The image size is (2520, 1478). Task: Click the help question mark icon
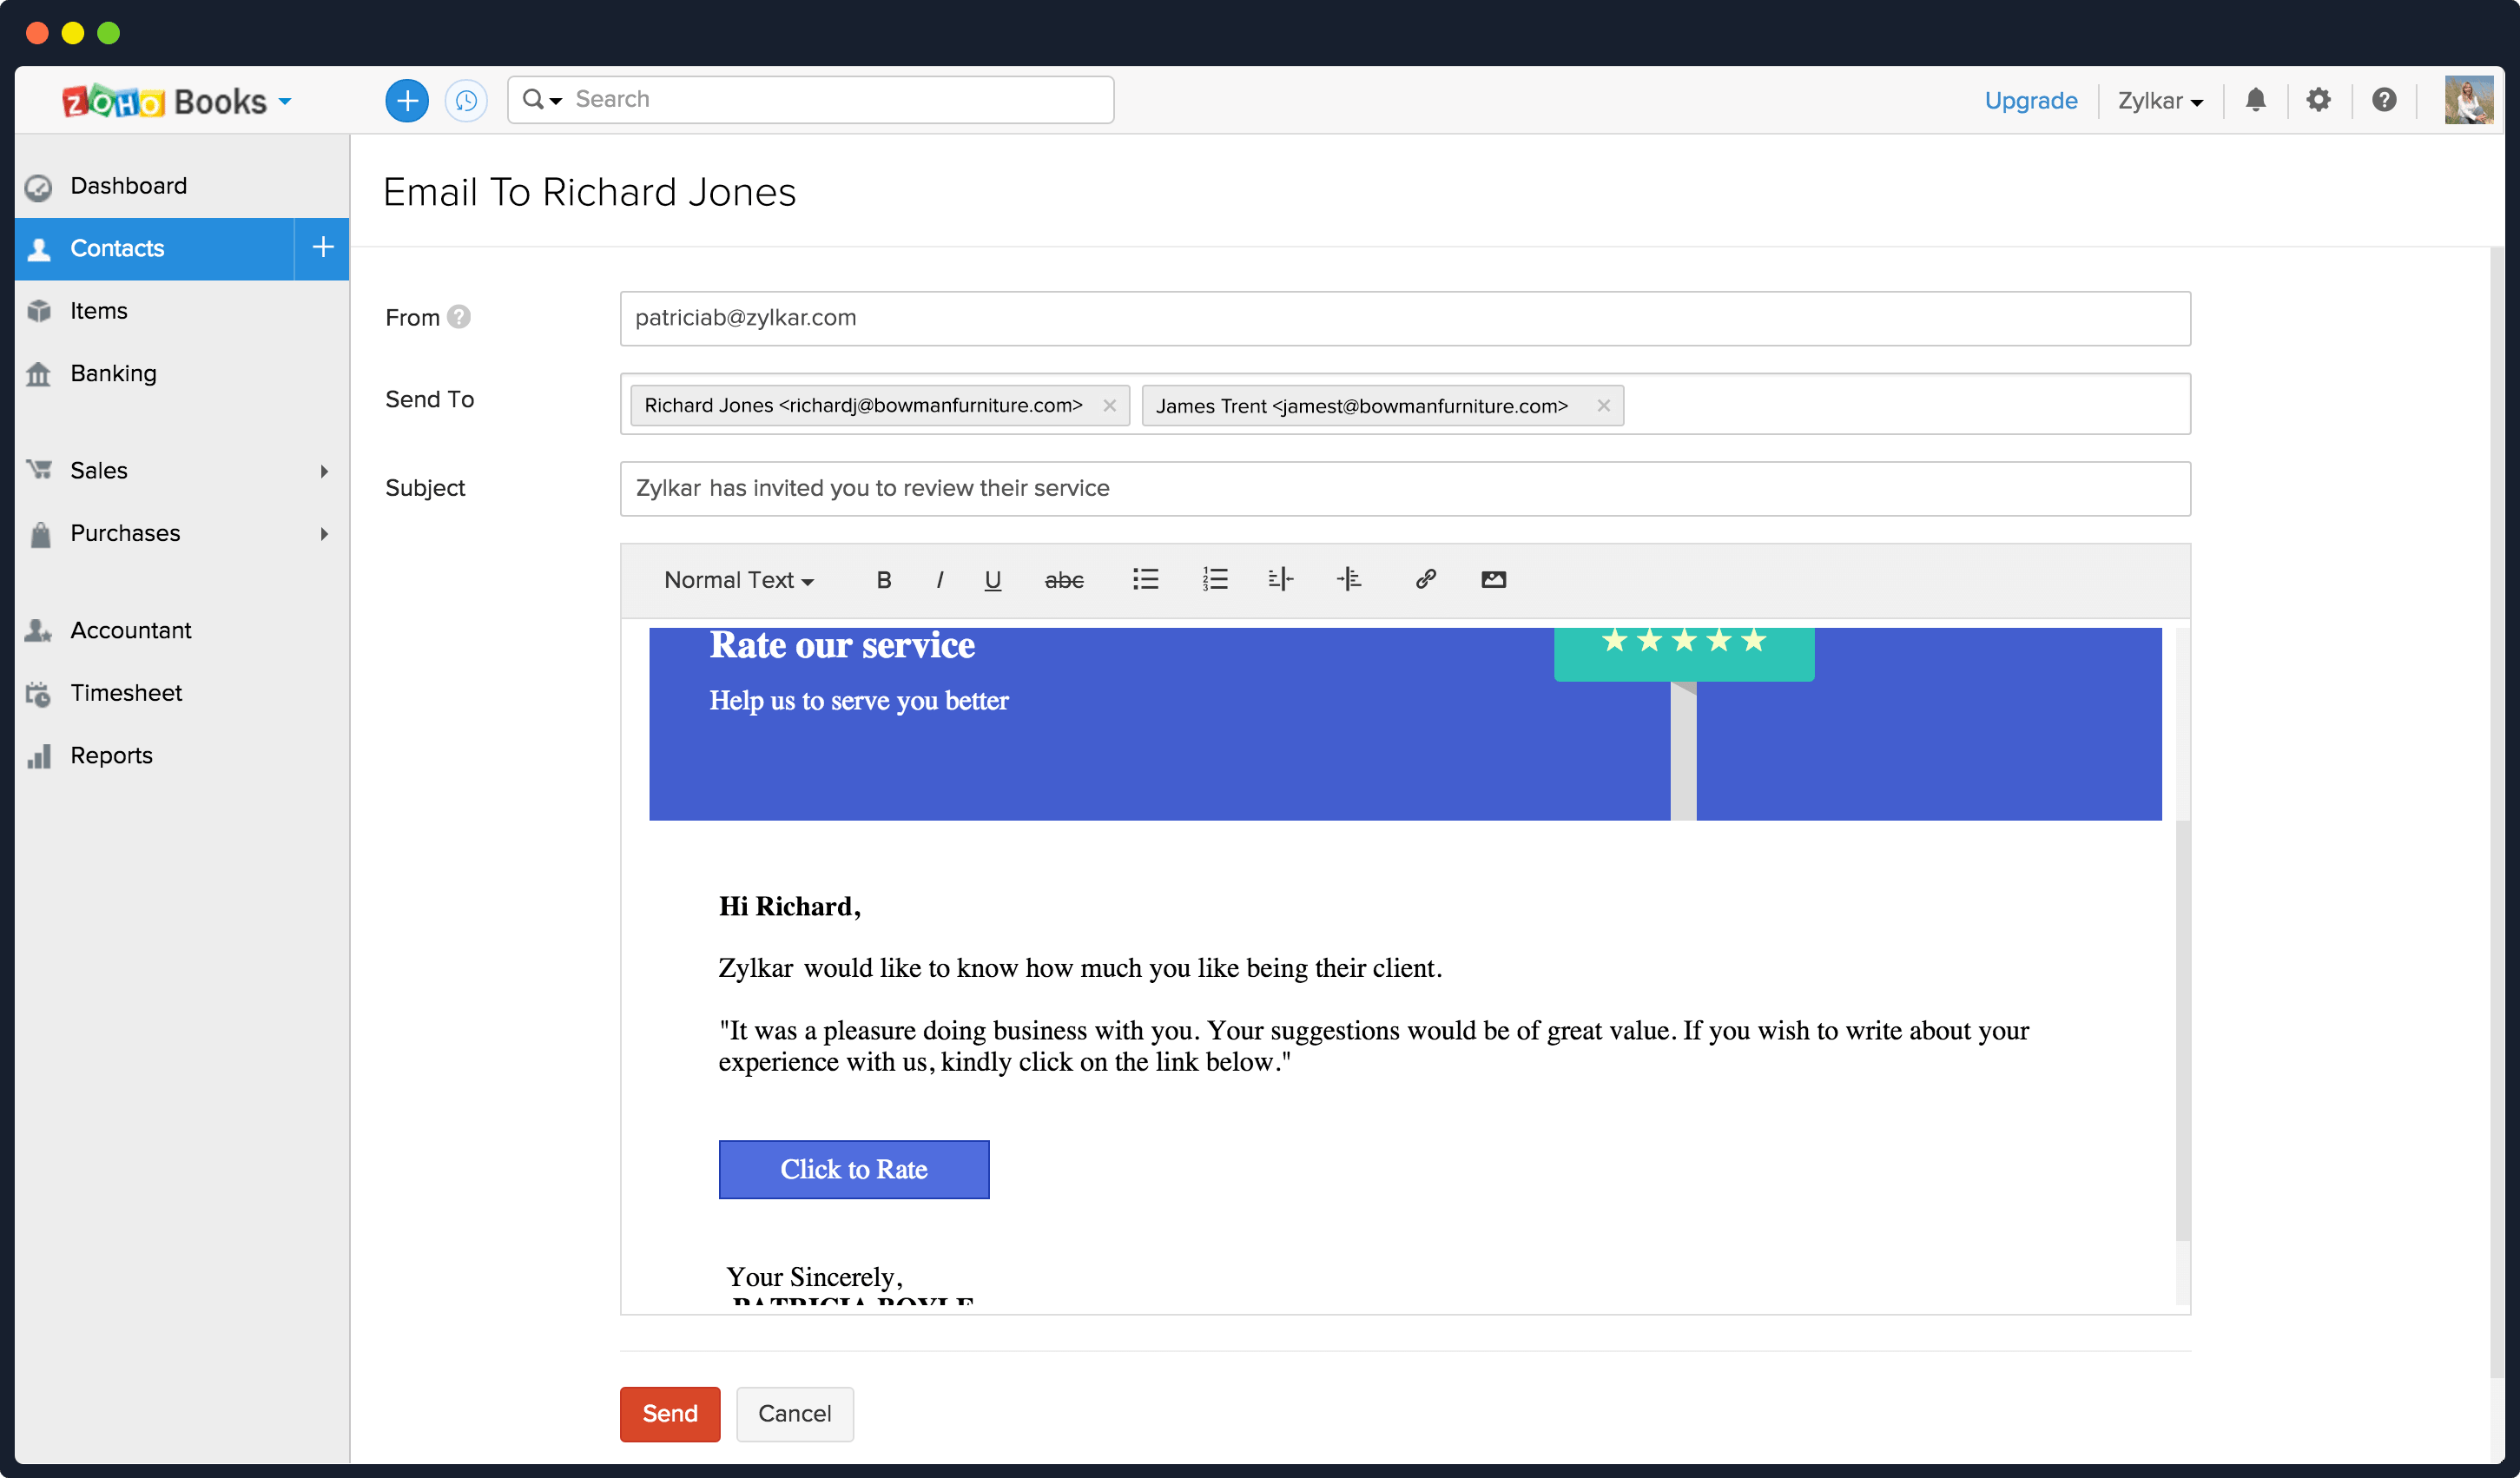[2384, 100]
